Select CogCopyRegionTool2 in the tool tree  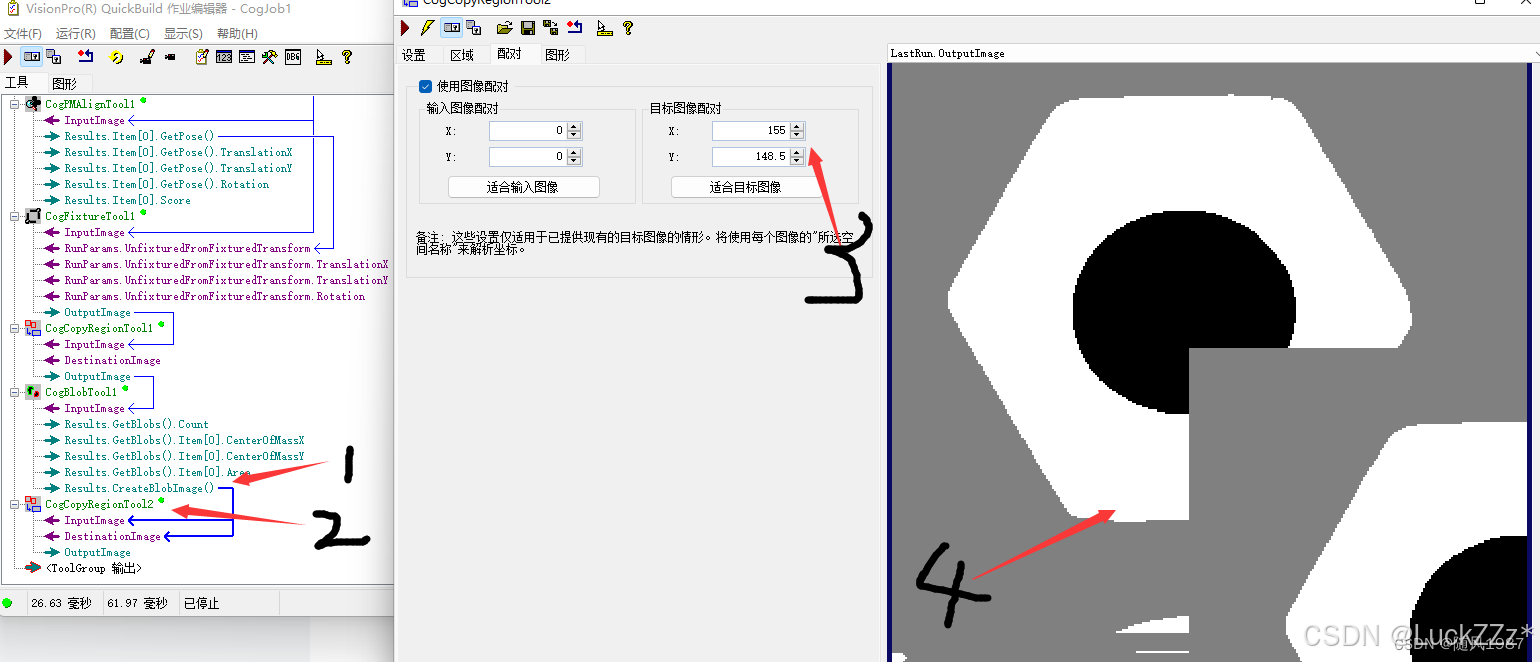point(99,504)
